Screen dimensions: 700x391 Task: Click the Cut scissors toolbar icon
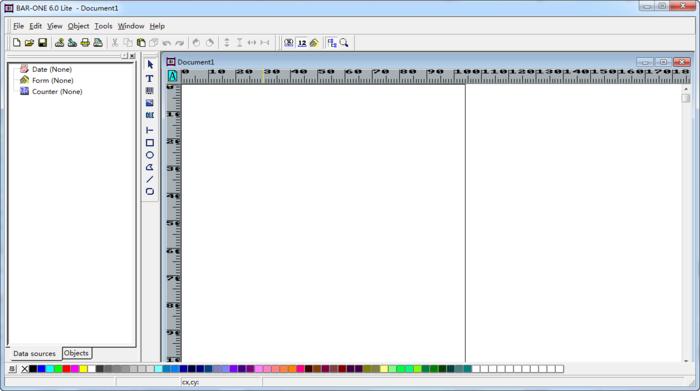(115, 43)
